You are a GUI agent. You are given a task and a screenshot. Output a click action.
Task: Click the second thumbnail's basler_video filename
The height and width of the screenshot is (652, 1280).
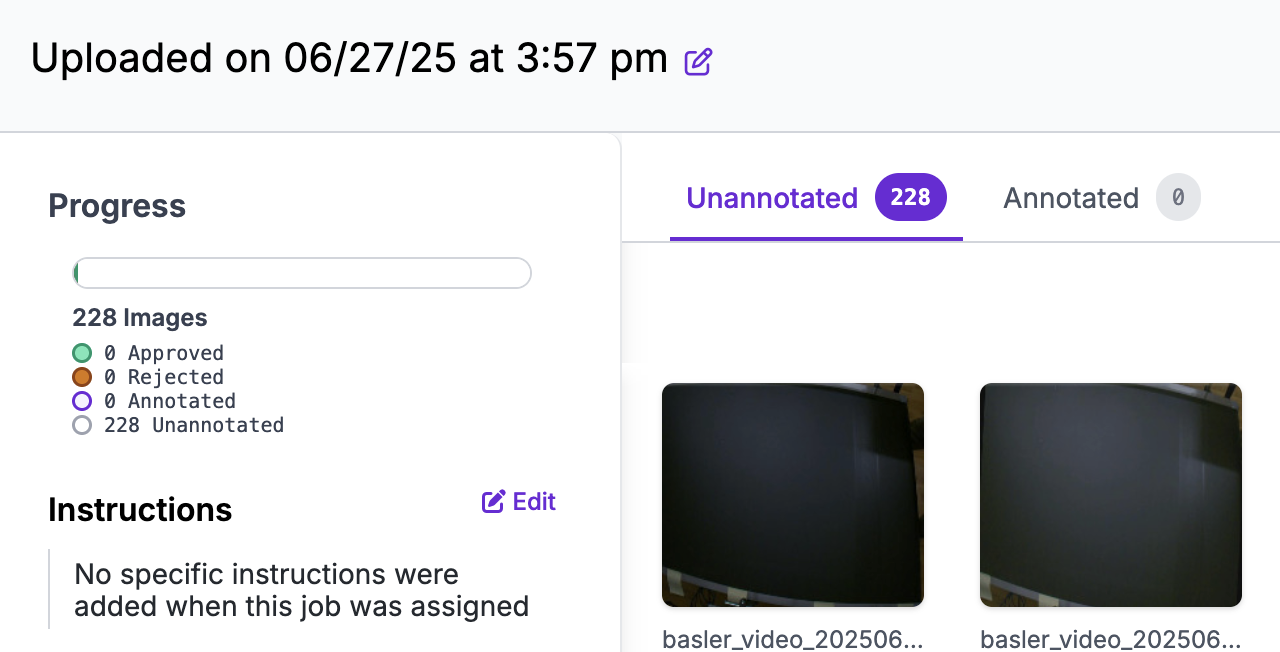coord(1111,639)
